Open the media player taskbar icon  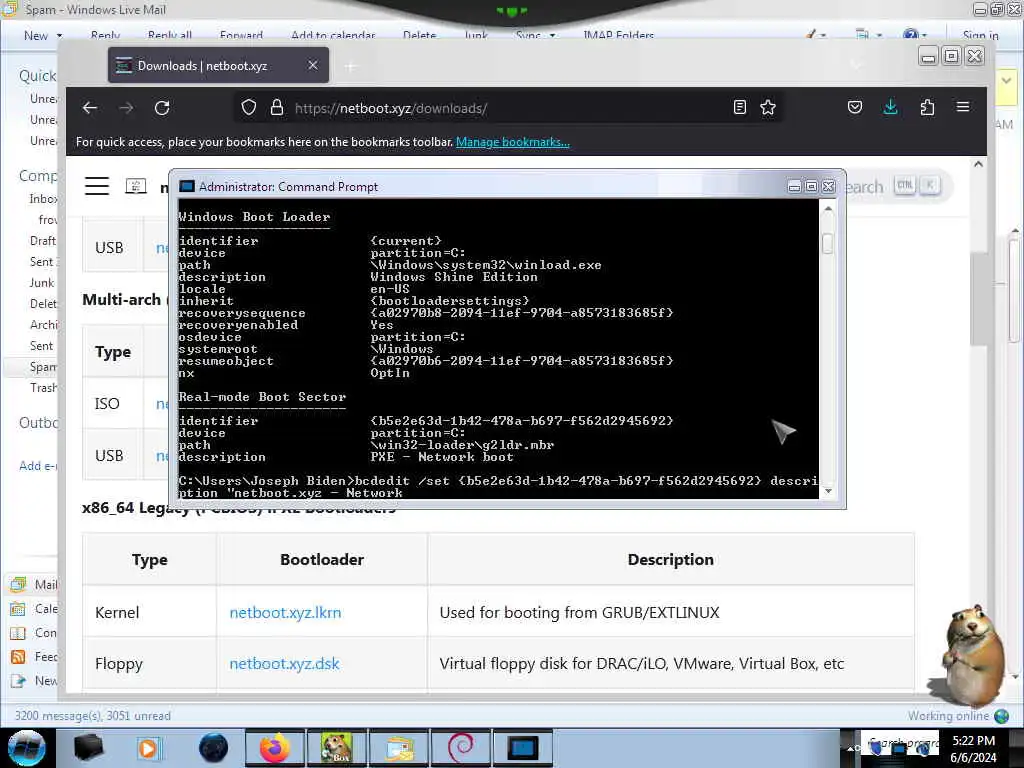pyautogui.click(x=148, y=748)
